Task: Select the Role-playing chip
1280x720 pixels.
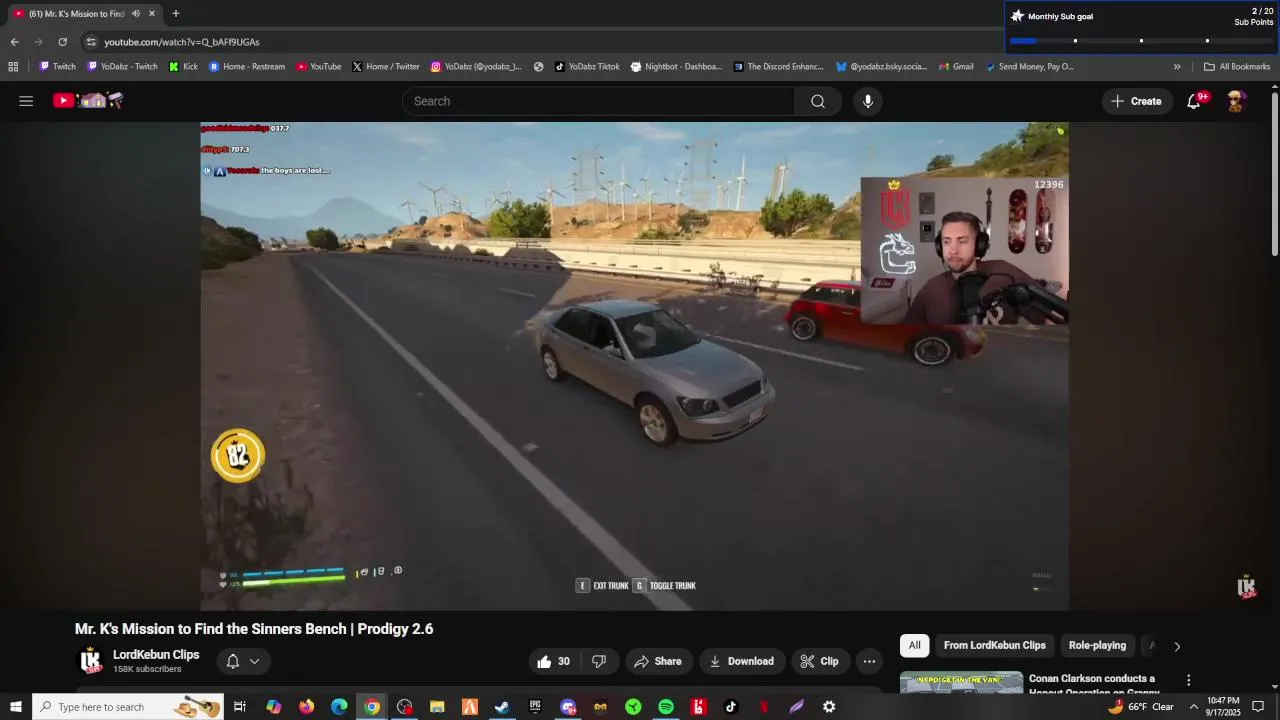Action: pos(1097,646)
